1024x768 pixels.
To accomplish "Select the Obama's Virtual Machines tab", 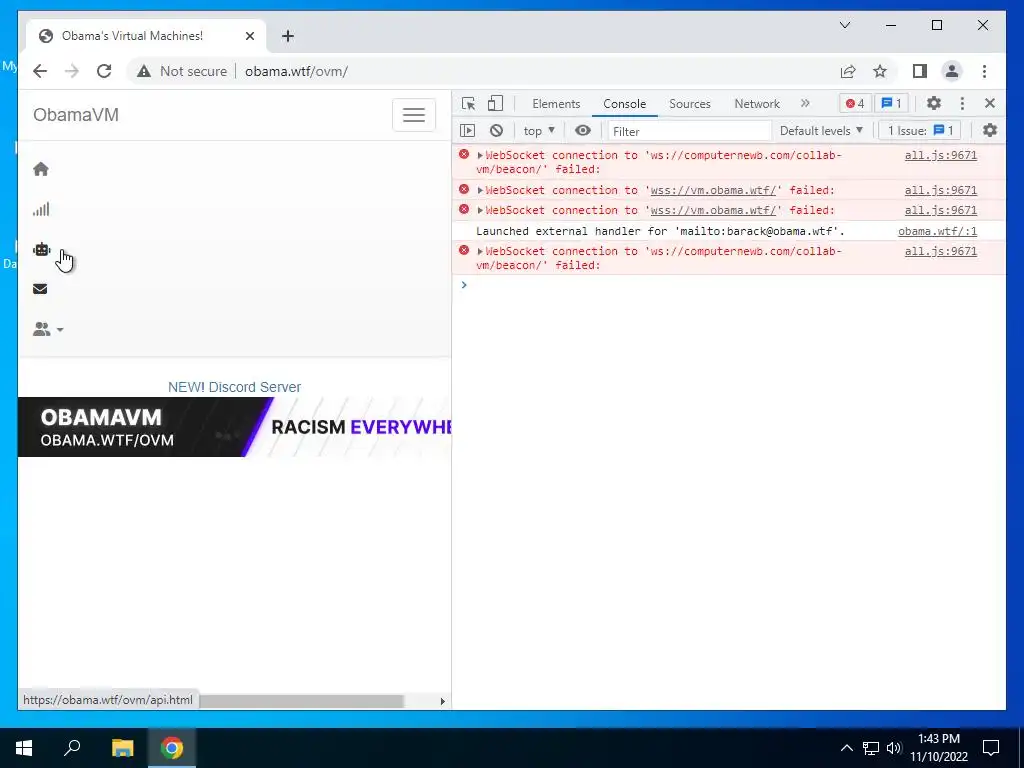I will click(146, 36).
